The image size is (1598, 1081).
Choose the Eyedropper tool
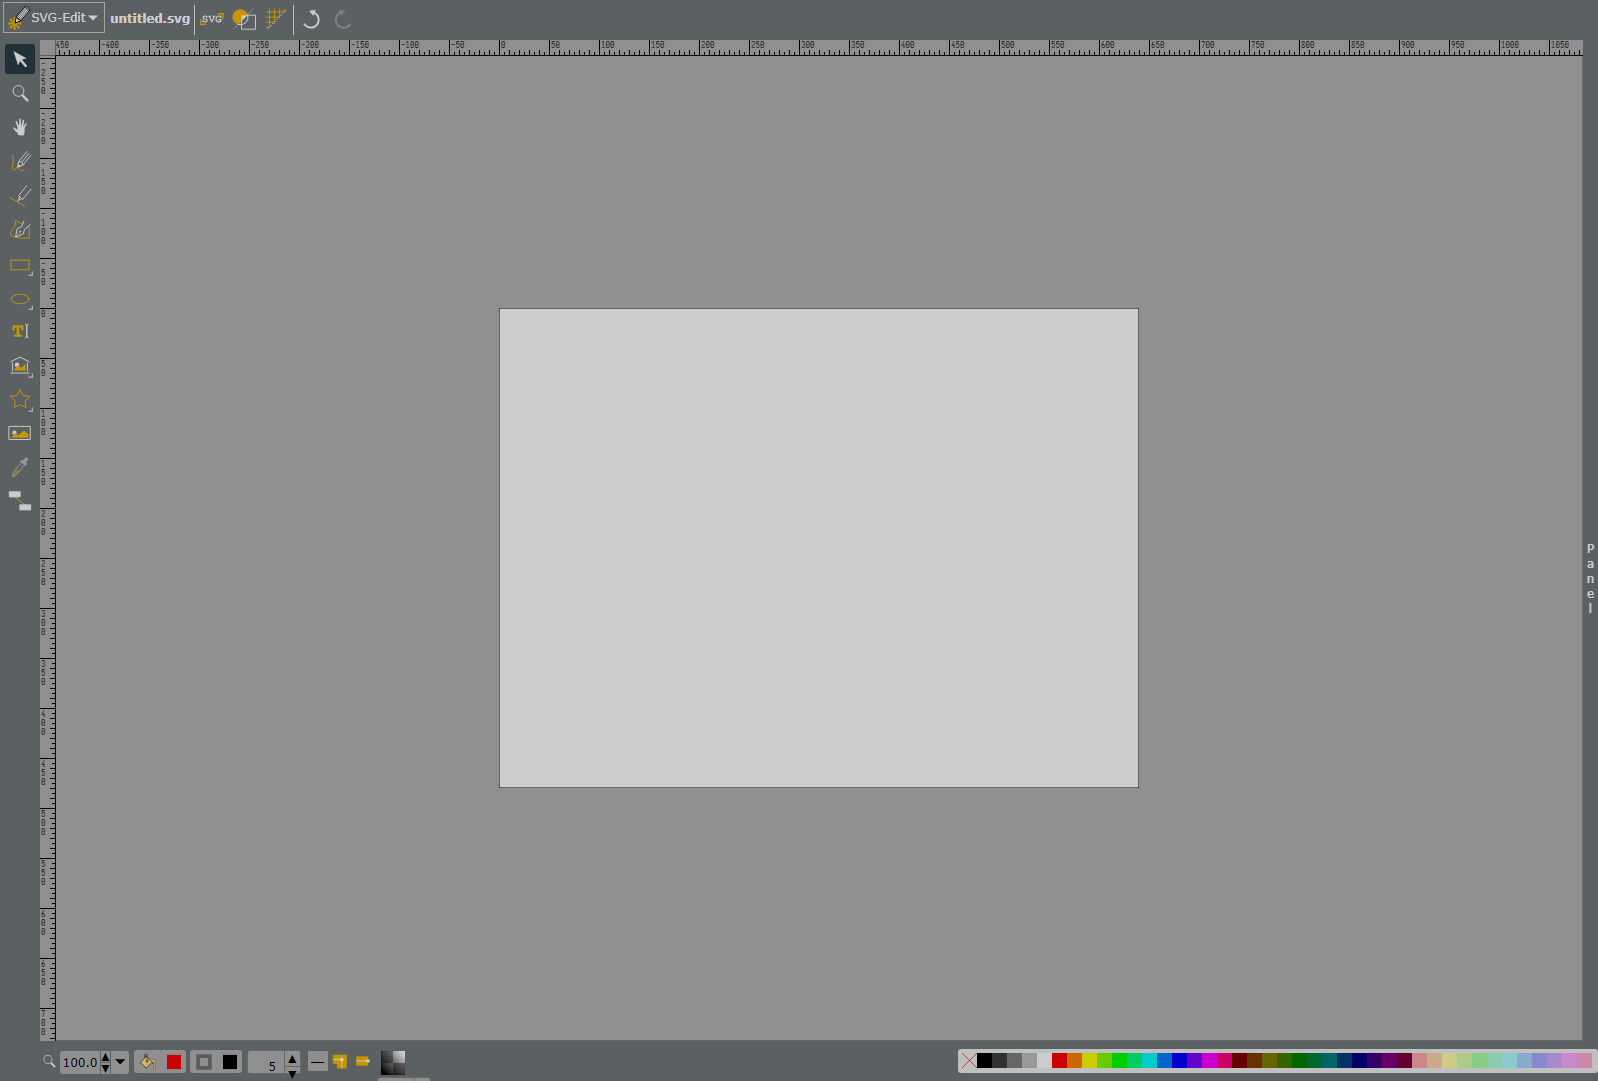coord(20,467)
